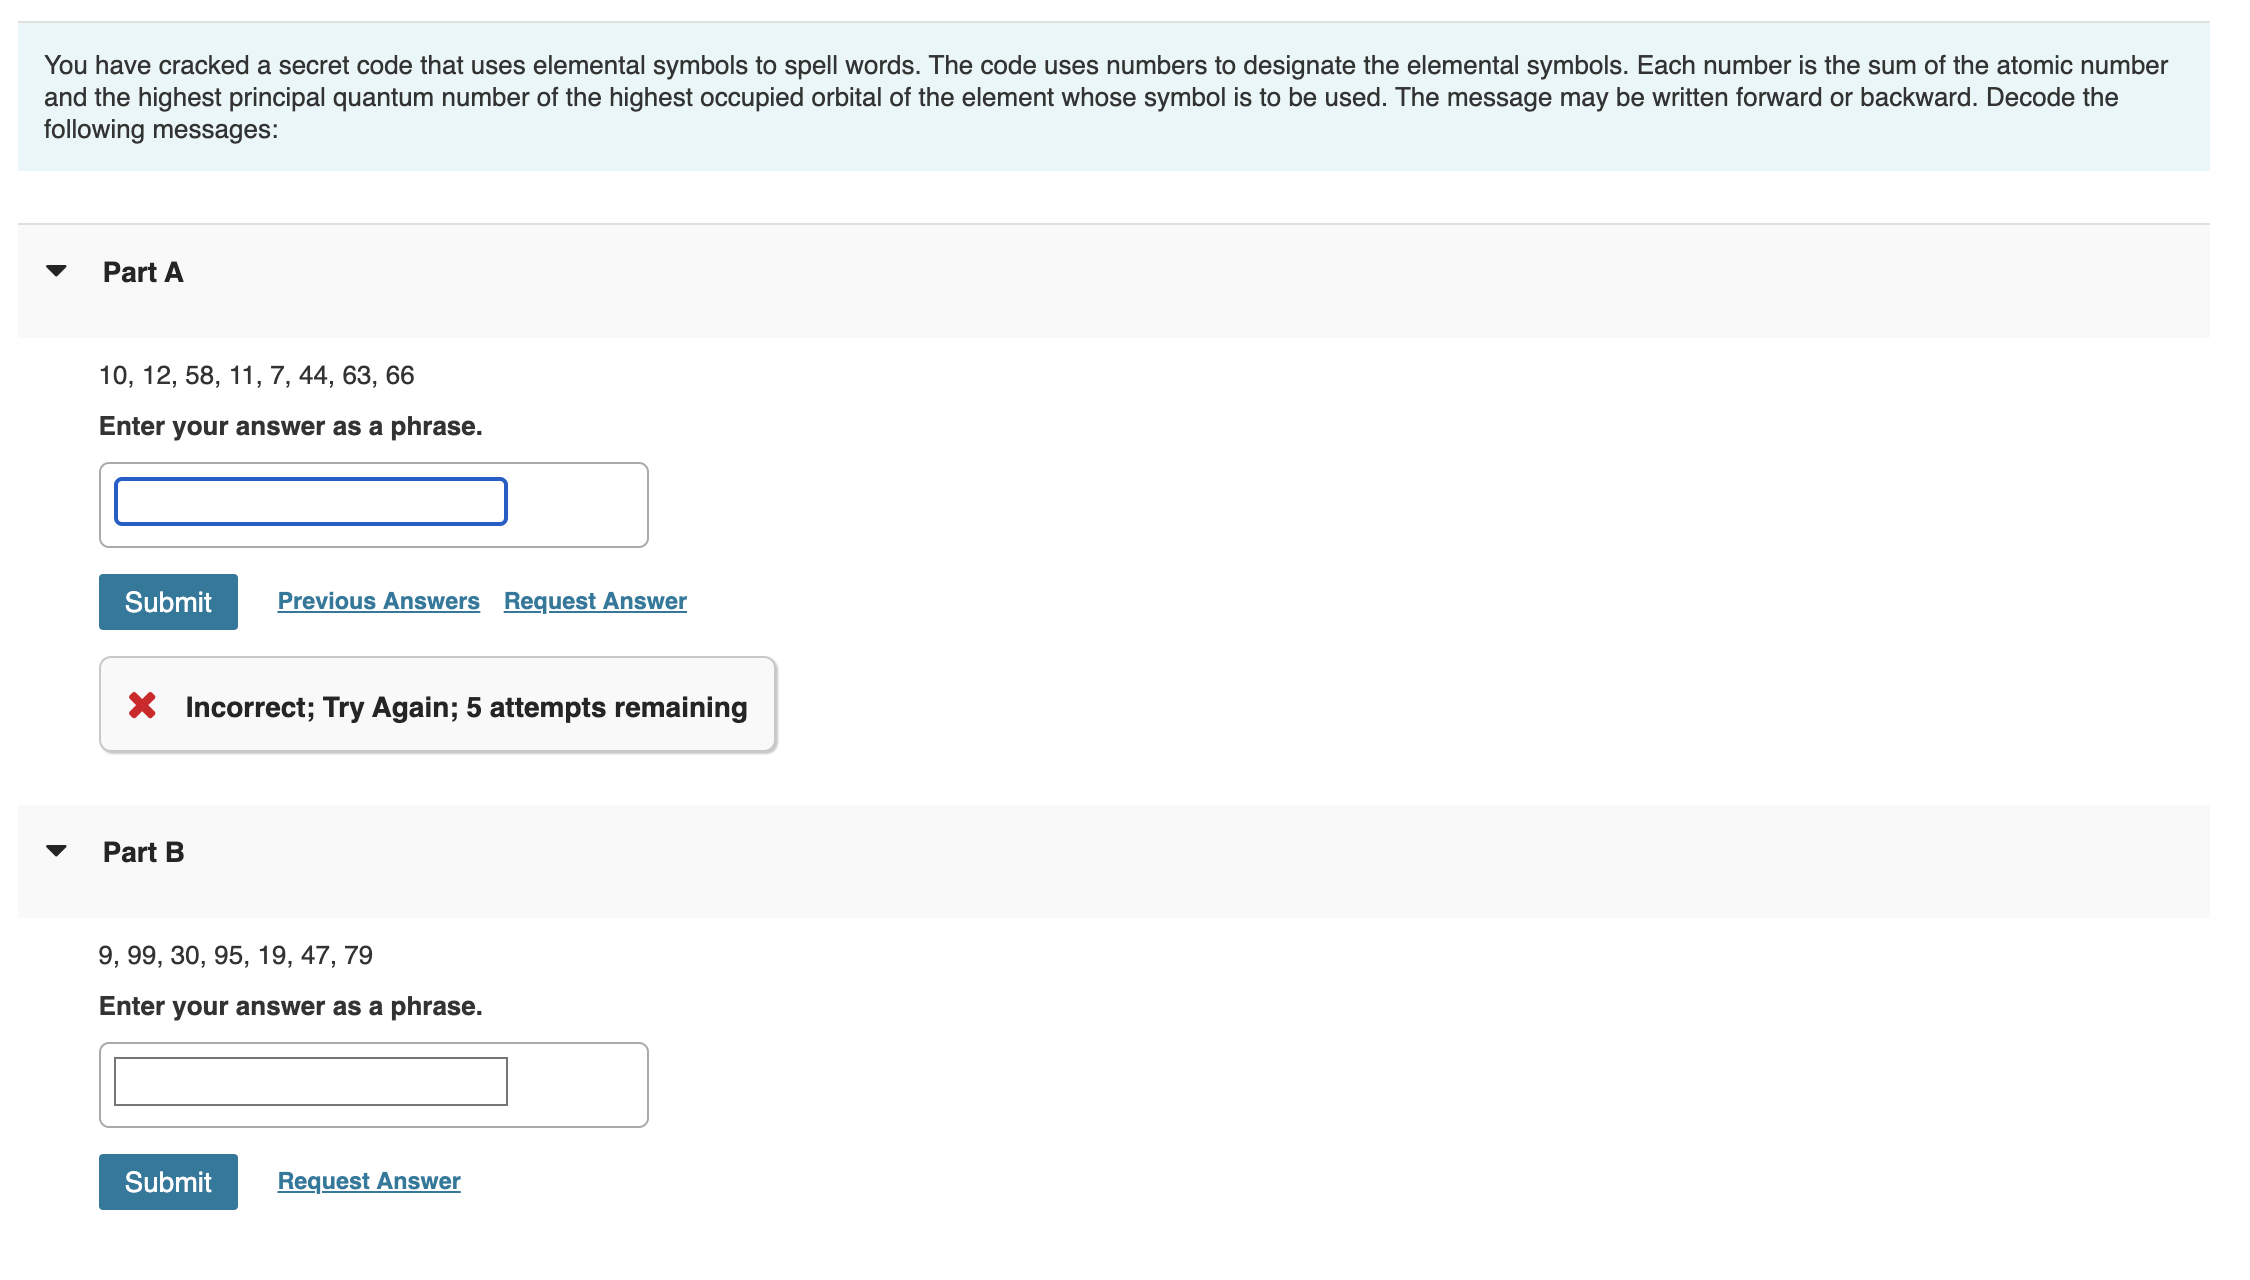Request Answer for Part B
The width and height of the screenshot is (2250, 1280).
point(369,1181)
